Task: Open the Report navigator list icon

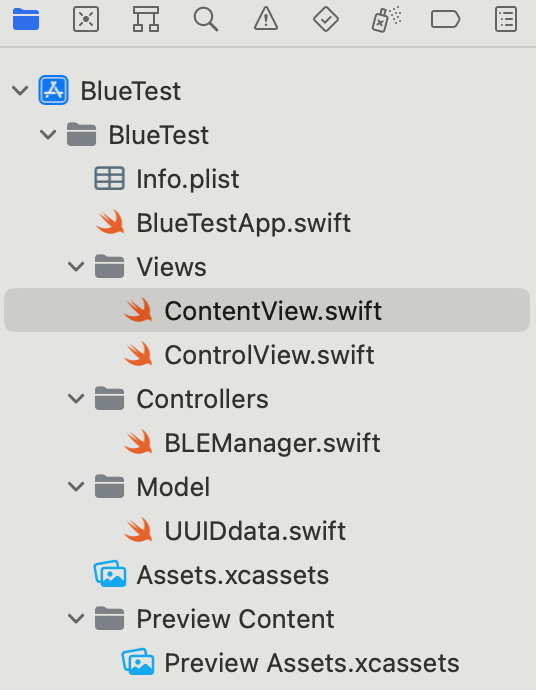Action: [506, 19]
